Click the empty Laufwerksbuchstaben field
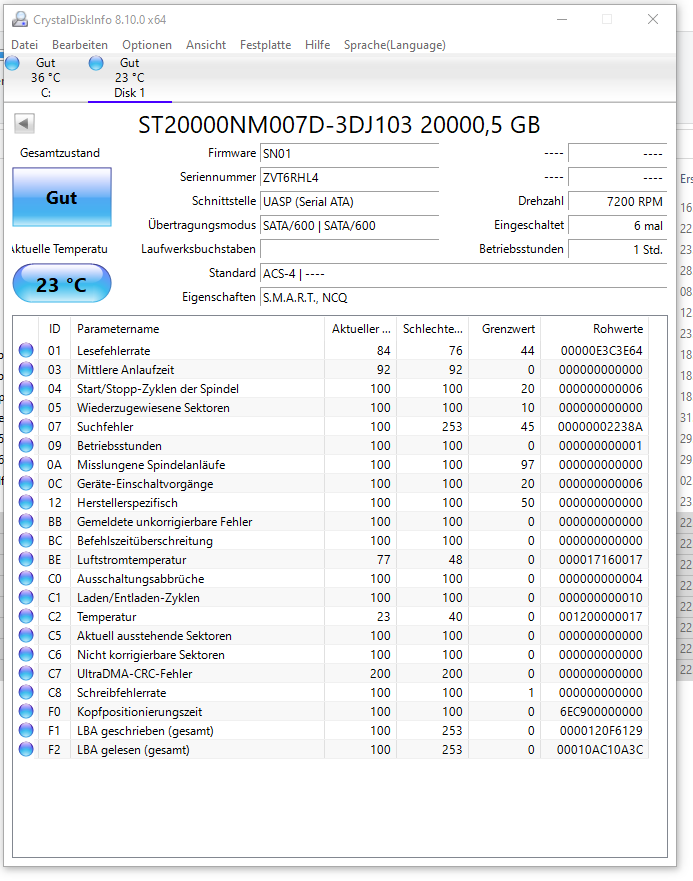Screen dimensions: 693x881 (349, 249)
